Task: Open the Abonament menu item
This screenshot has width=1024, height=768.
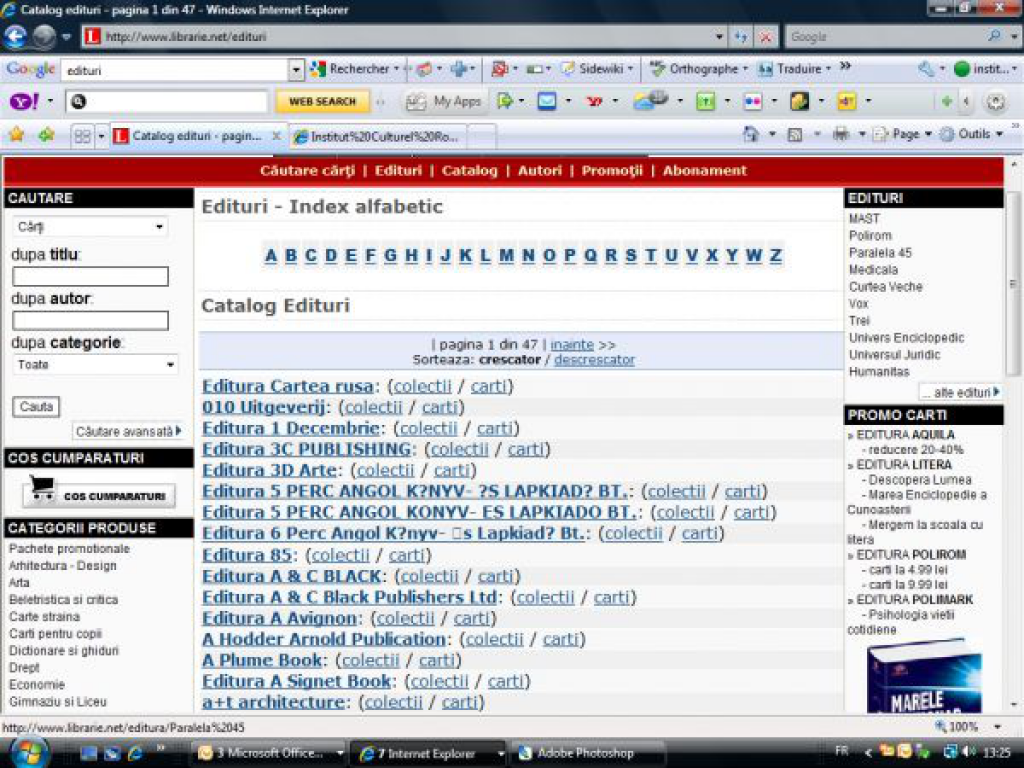Action: [705, 171]
